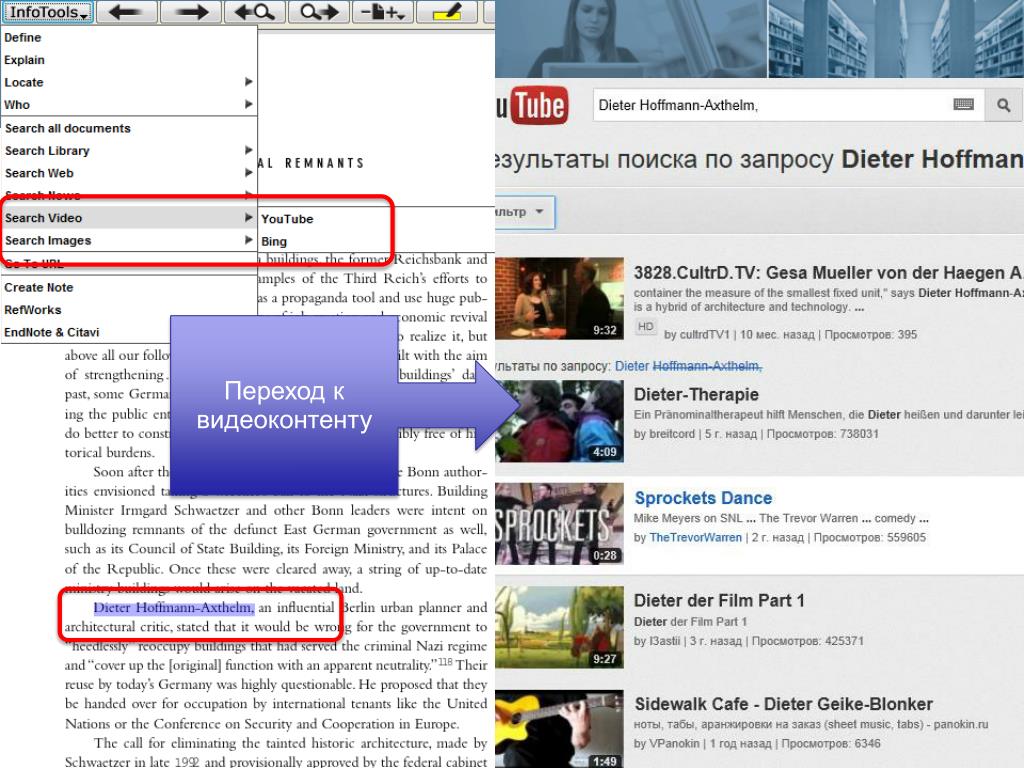Open Dieter der Film Part 1 title
The image size is (1024, 768).
click(x=719, y=600)
